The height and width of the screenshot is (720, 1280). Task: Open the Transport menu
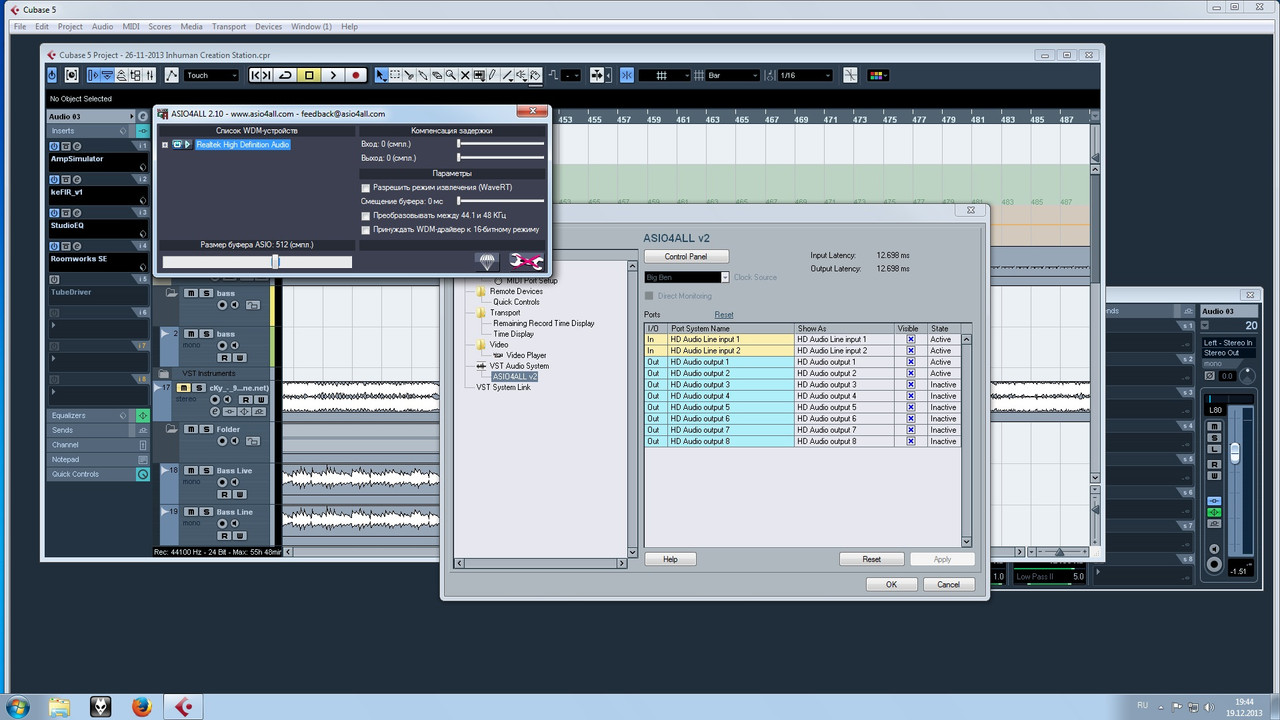pos(228,26)
